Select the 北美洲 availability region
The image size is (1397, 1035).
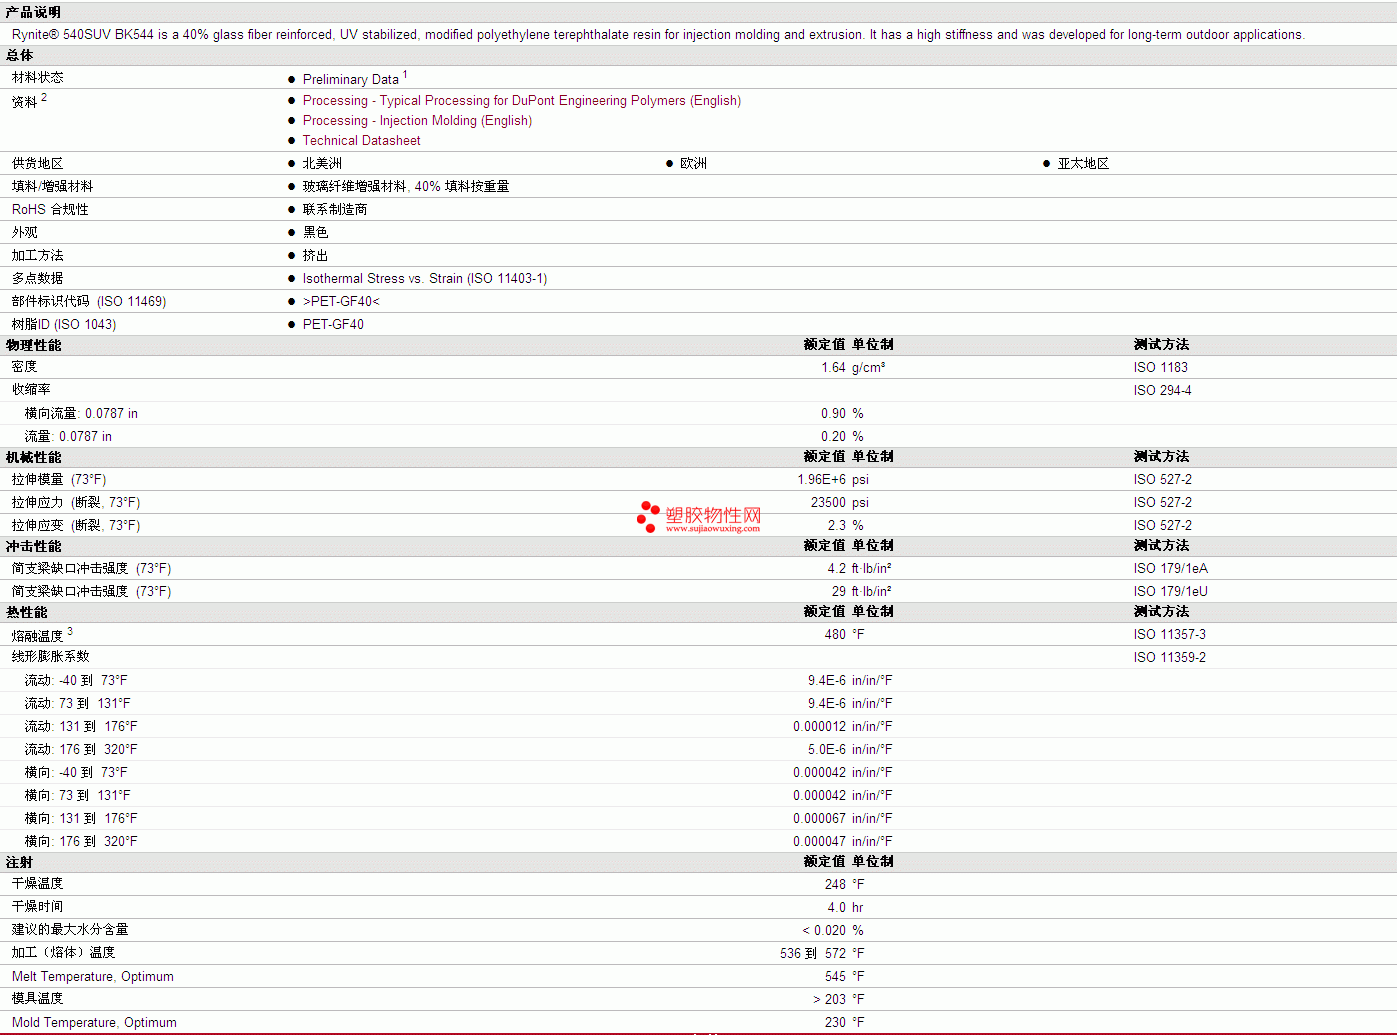[322, 164]
